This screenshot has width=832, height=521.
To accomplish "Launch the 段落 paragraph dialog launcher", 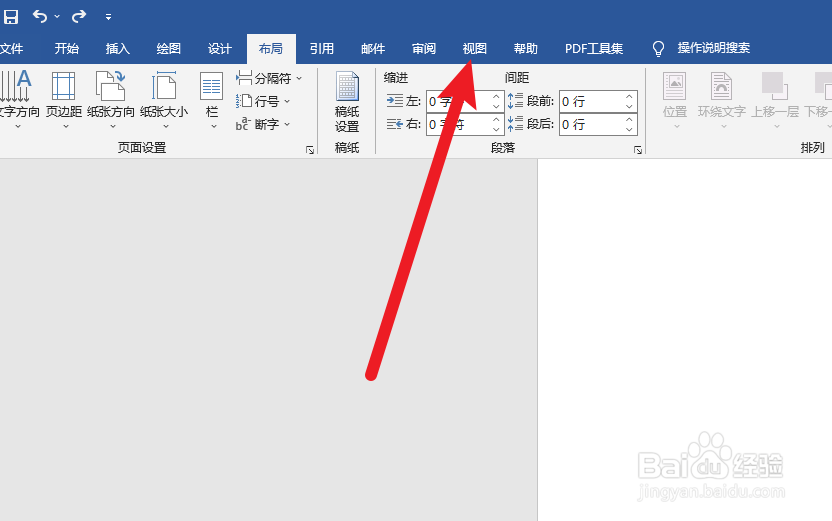I will tap(638, 150).
